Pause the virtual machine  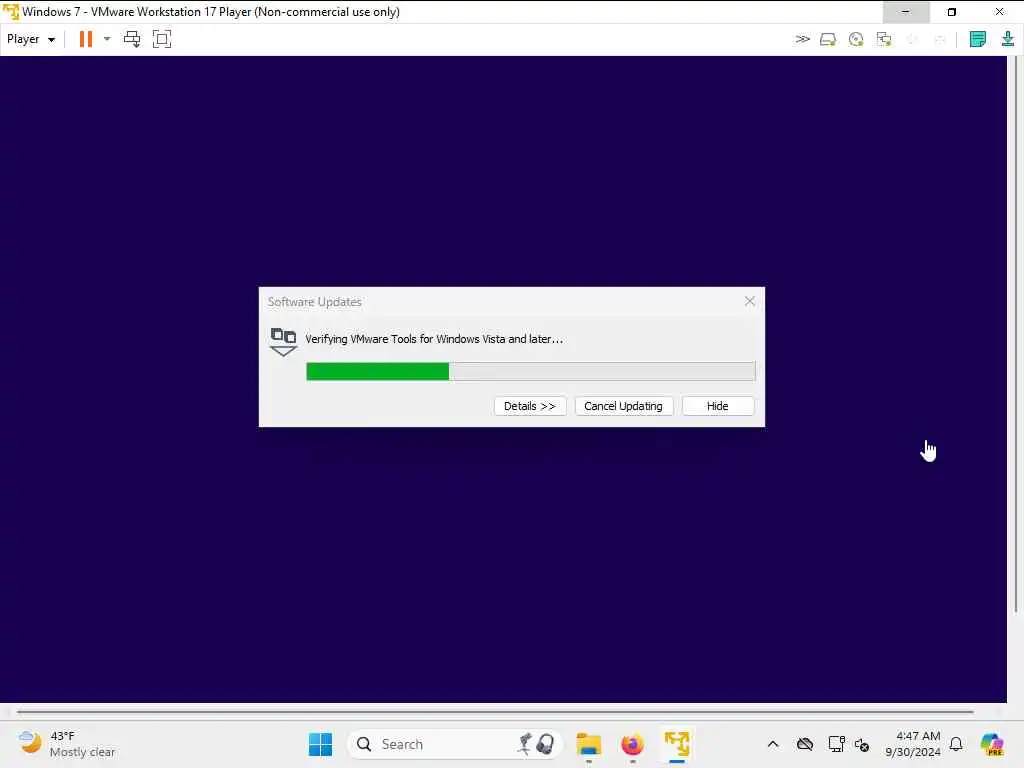click(x=86, y=39)
